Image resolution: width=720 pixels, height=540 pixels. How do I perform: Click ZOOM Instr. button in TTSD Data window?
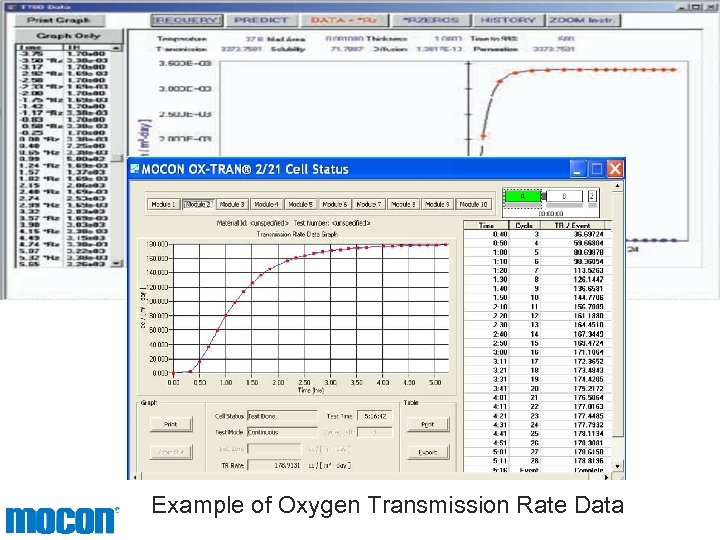click(x=582, y=20)
